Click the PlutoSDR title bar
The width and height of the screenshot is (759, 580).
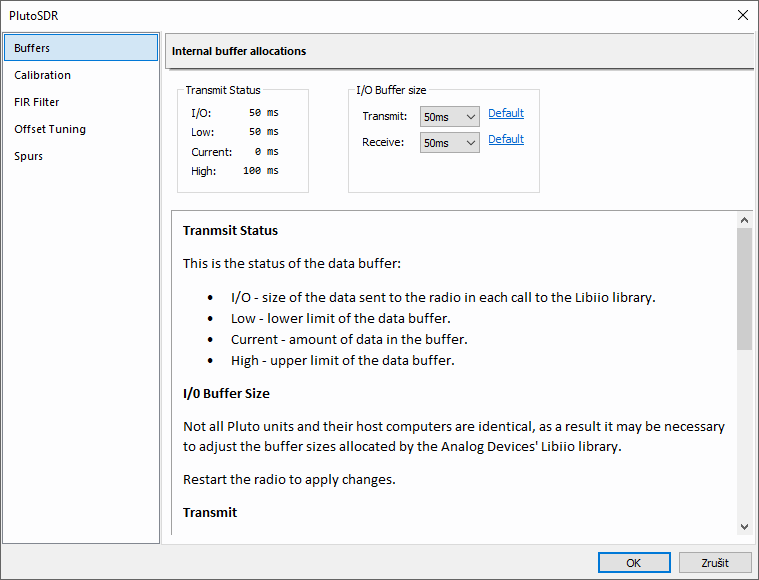[x=300, y=15]
